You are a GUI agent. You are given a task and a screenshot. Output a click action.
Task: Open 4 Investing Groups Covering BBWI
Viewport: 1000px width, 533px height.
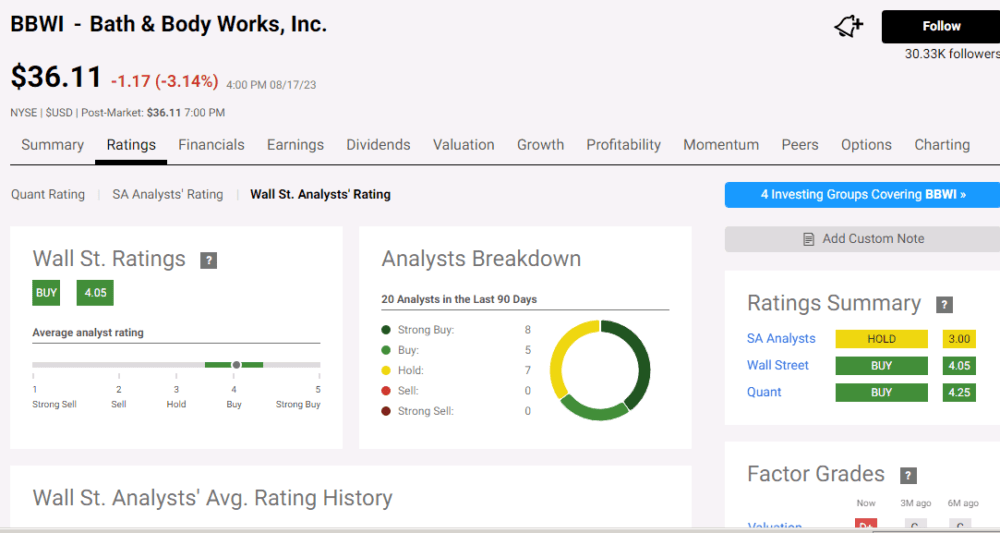pos(862,194)
